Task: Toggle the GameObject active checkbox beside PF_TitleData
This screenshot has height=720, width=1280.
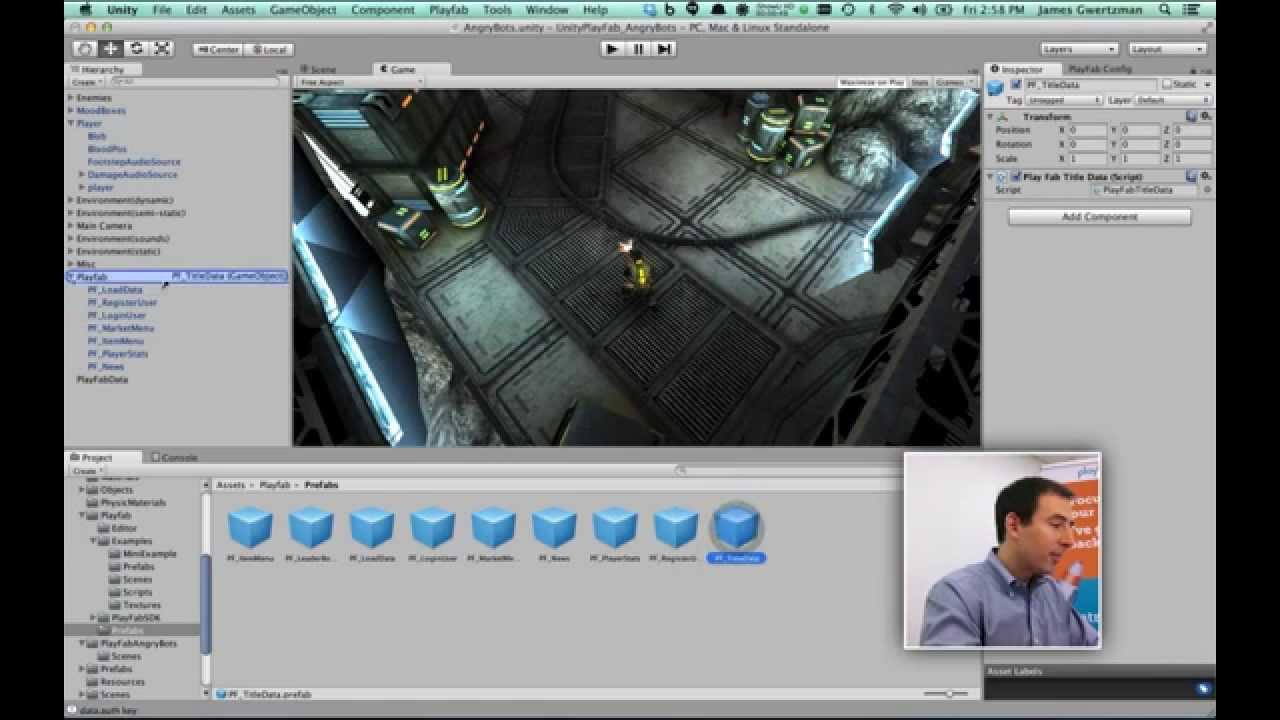Action: (x=1016, y=85)
